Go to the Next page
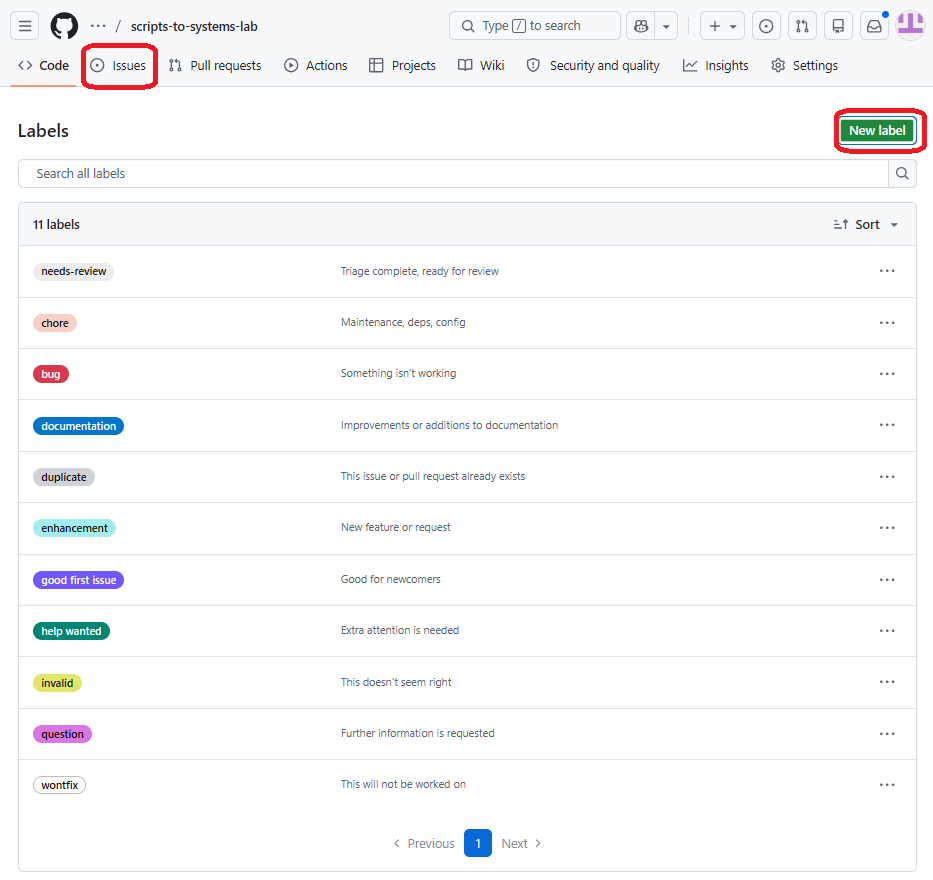The image size is (933, 880). (x=522, y=844)
